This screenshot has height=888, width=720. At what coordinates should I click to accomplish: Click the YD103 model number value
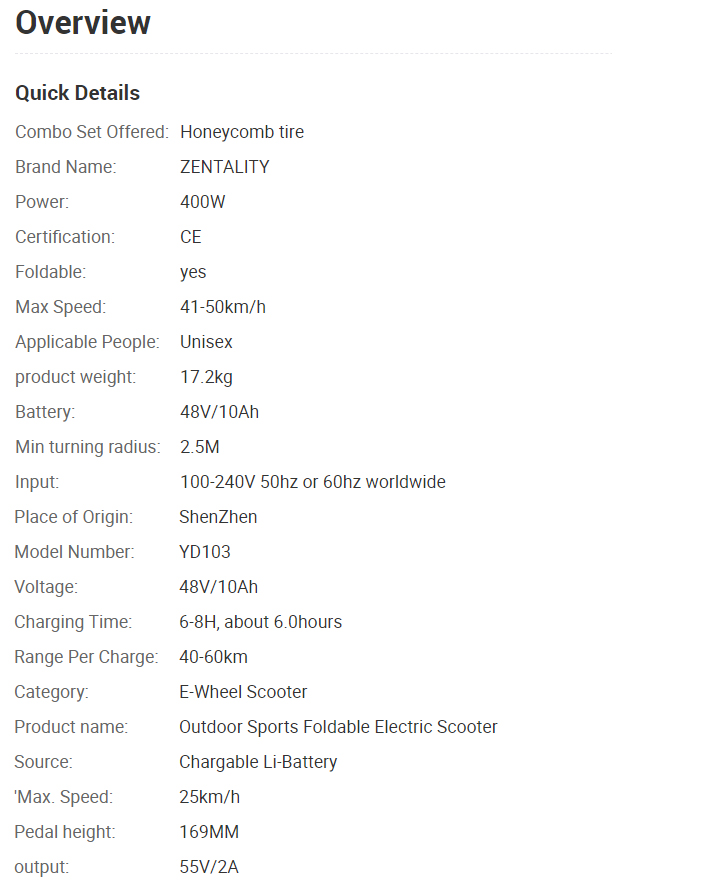click(x=205, y=552)
